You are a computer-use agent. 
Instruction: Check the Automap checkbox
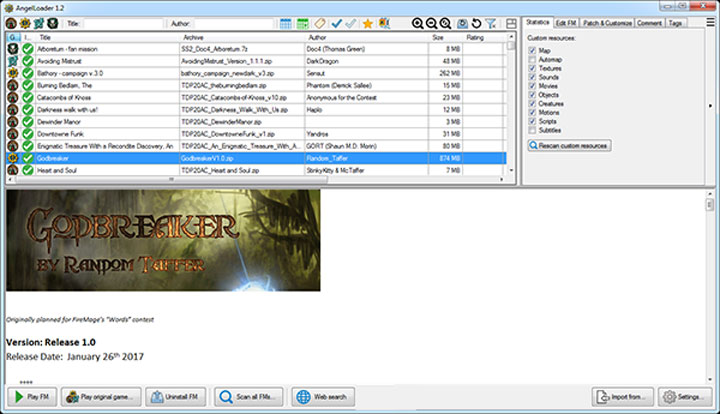(x=531, y=60)
